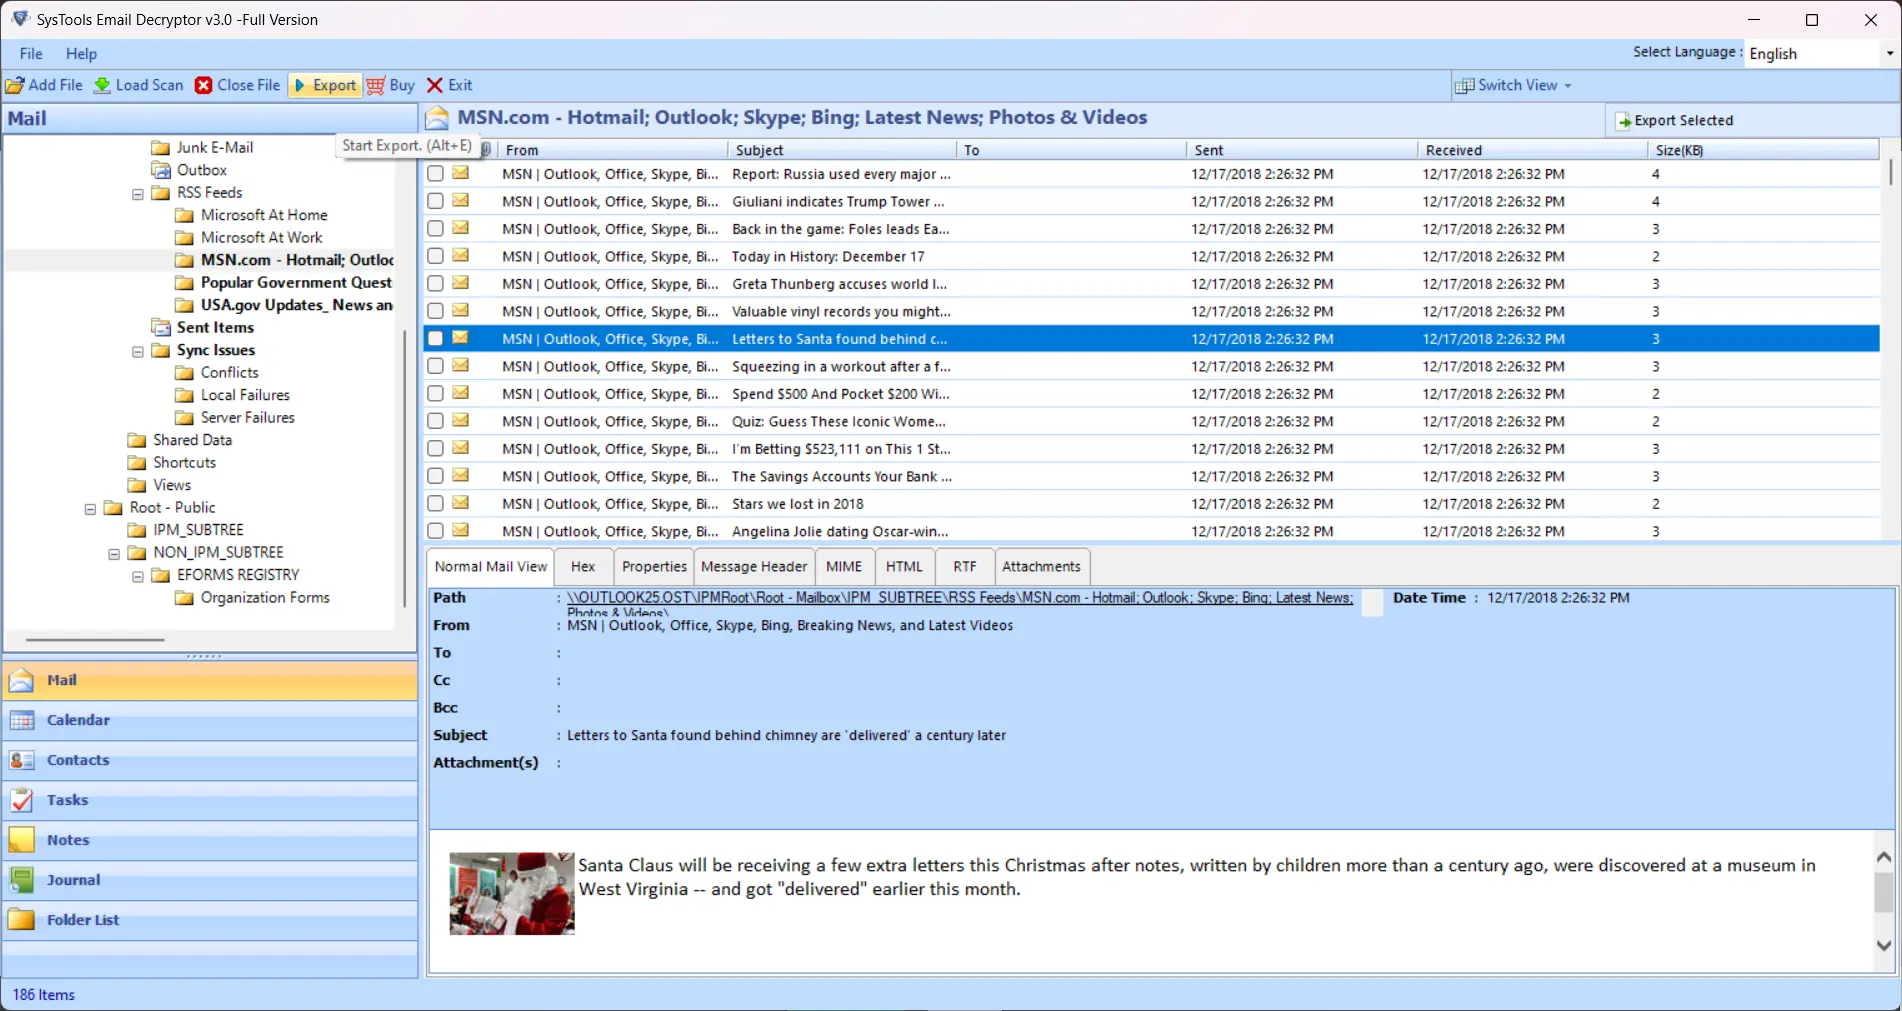Sort emails by Received column header
Image resolution: width=1902 pixels, height=1011 pixels.
click(1532, 150)
